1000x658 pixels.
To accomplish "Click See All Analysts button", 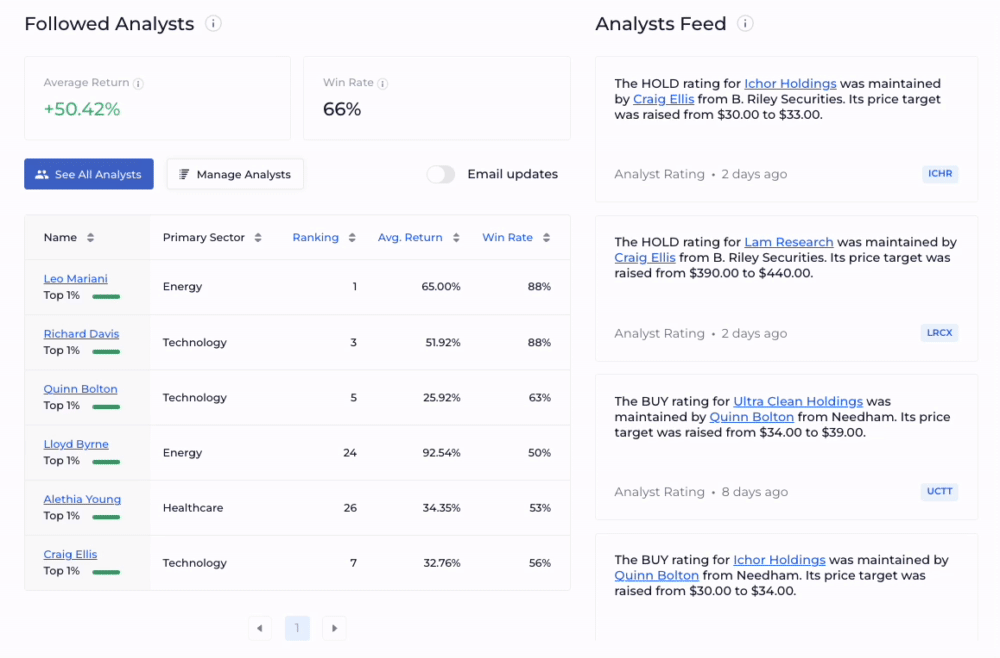I will 89,174.
